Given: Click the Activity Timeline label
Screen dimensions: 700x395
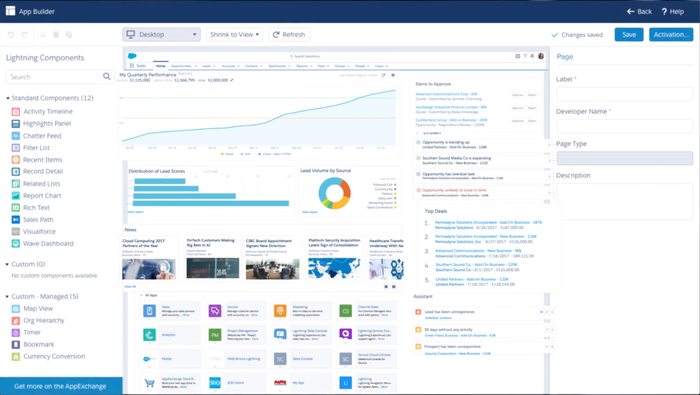Looking at the screenshot, I should coord(48,112).
